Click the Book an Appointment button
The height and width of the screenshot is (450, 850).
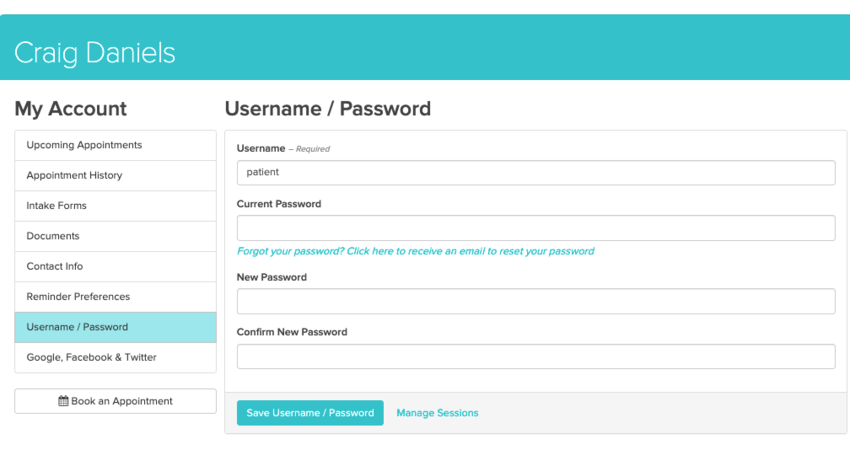116,401
